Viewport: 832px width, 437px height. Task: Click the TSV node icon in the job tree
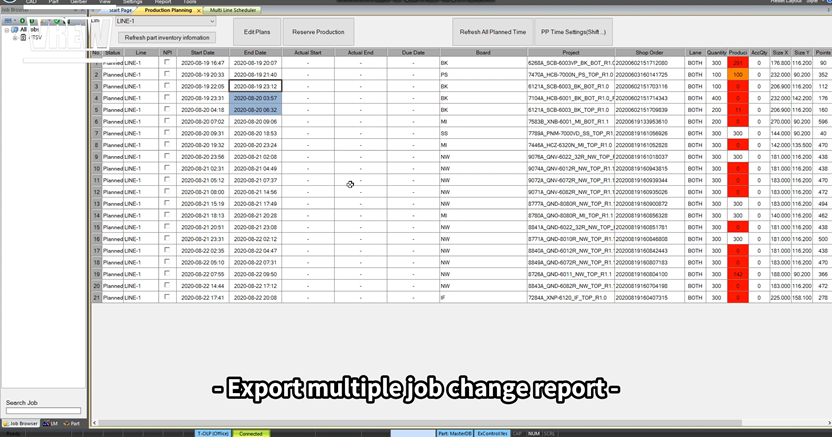pyautogui.click(x=23, y=38)
